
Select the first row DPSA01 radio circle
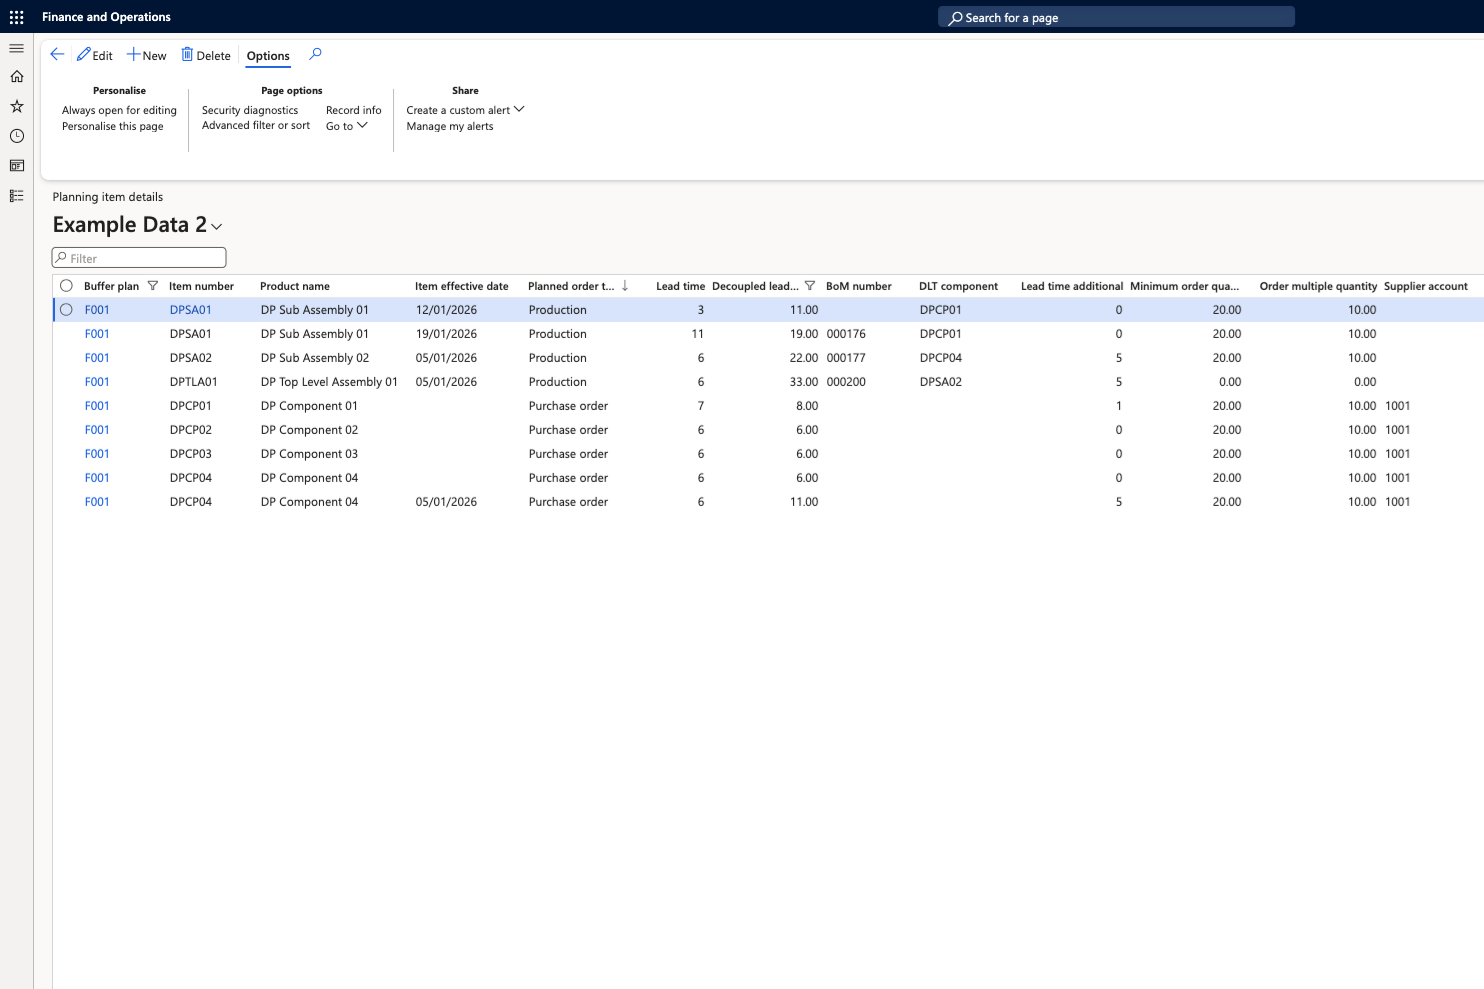point(66,310)
